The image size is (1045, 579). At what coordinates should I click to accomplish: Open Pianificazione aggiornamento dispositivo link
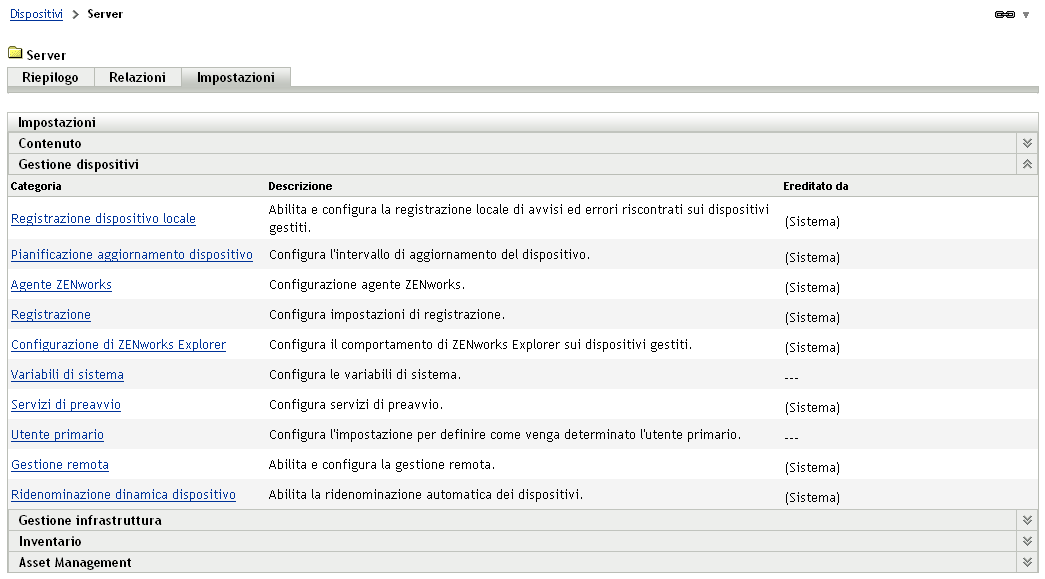[x=131, y=255]
